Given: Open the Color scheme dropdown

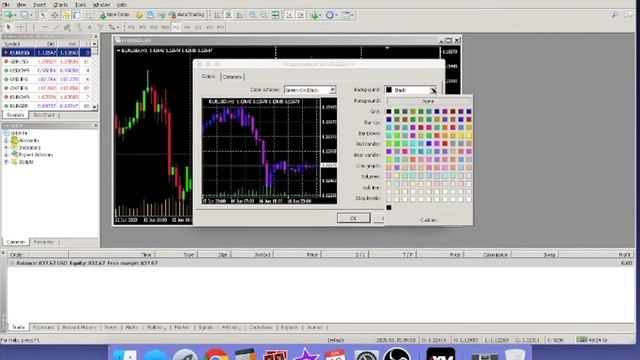Looking at the screenshot, I should tap(310, 90).
